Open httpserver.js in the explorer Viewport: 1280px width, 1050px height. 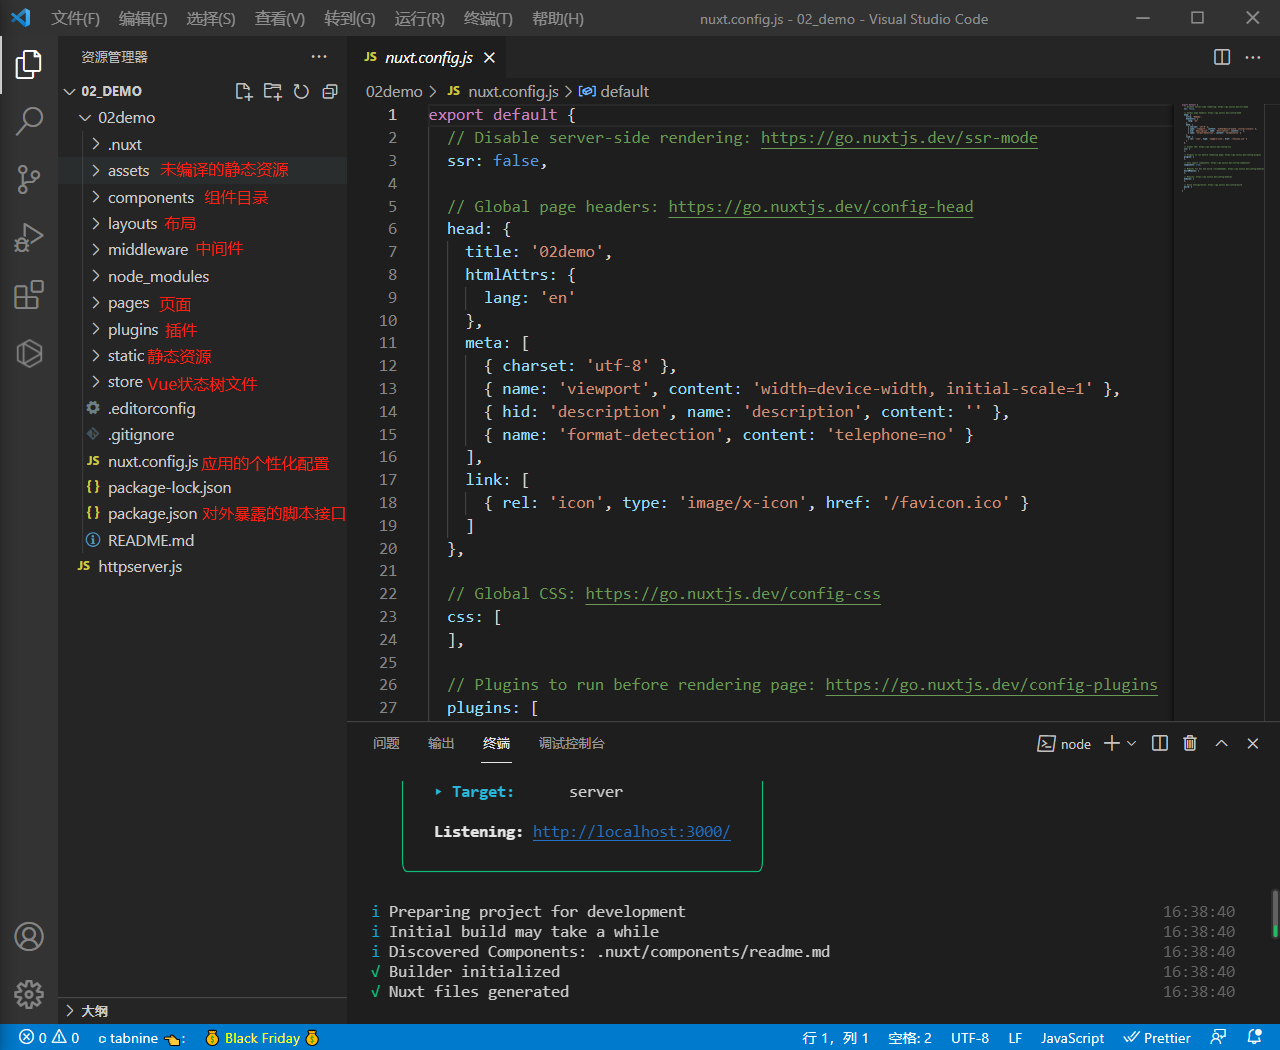[202, 567]
